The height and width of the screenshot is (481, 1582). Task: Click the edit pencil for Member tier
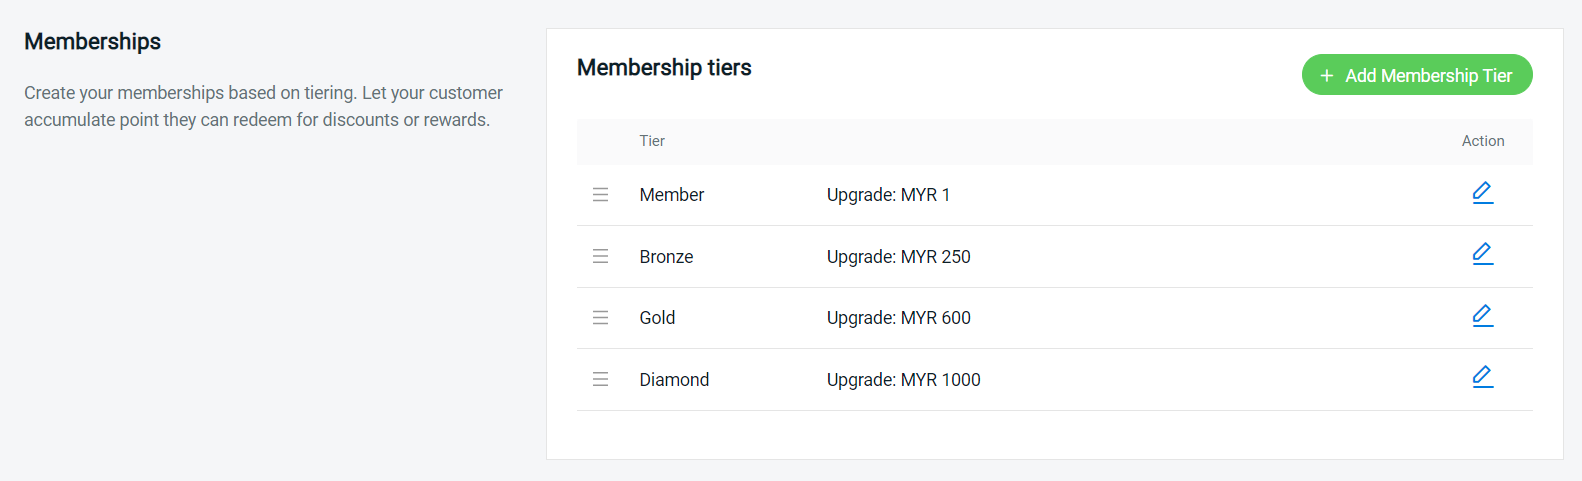pyautogui.click(x=1483, y=193)
